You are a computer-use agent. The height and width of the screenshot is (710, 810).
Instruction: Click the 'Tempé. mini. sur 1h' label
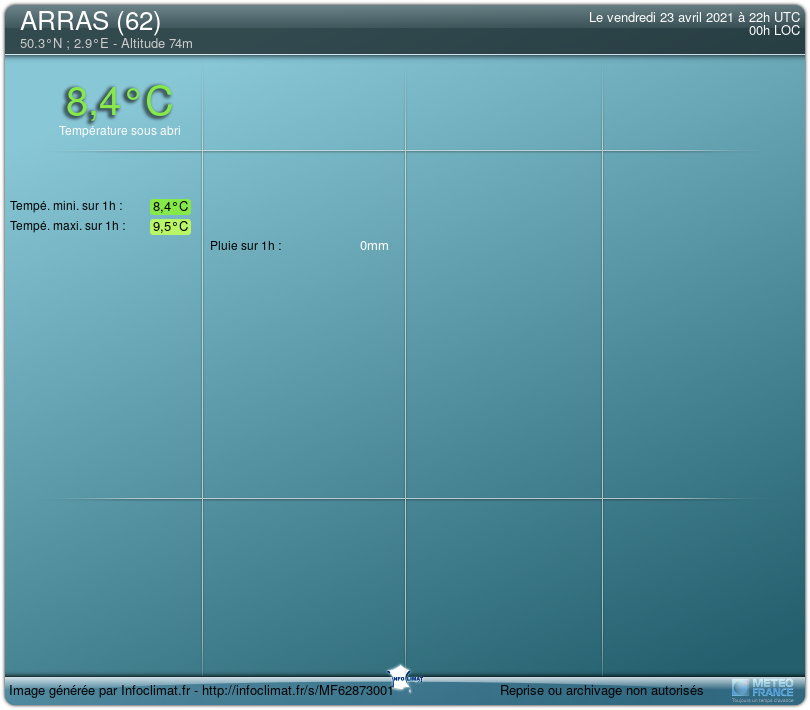(x=66, y=206)
